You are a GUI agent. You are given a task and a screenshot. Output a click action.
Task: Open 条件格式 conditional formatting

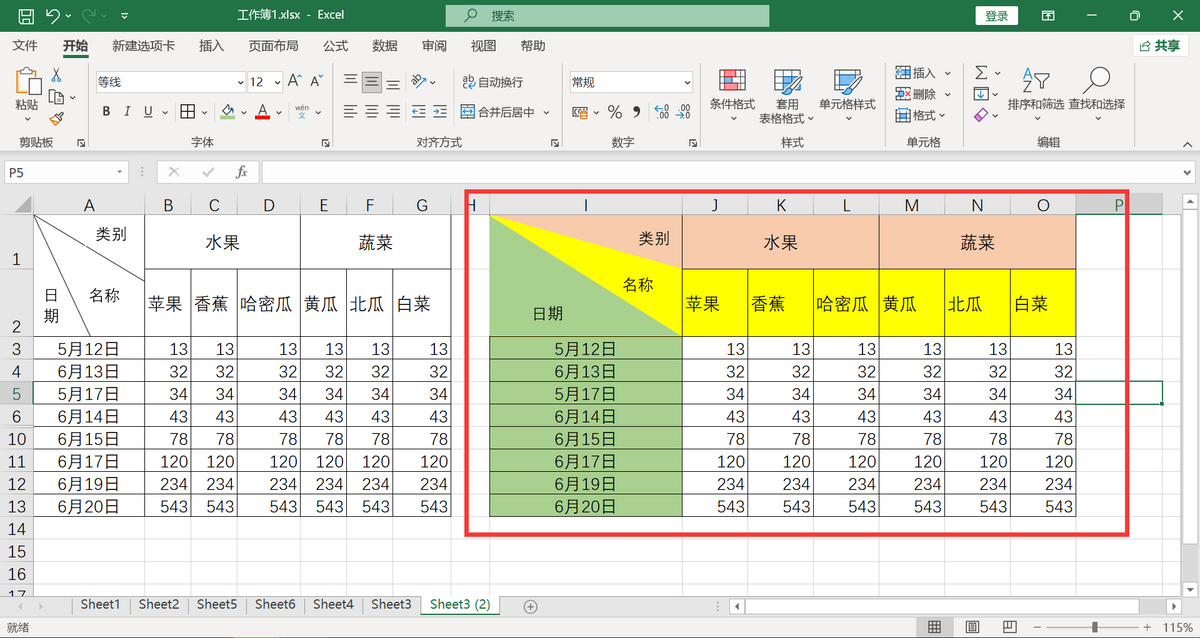(x=732, y=94)
